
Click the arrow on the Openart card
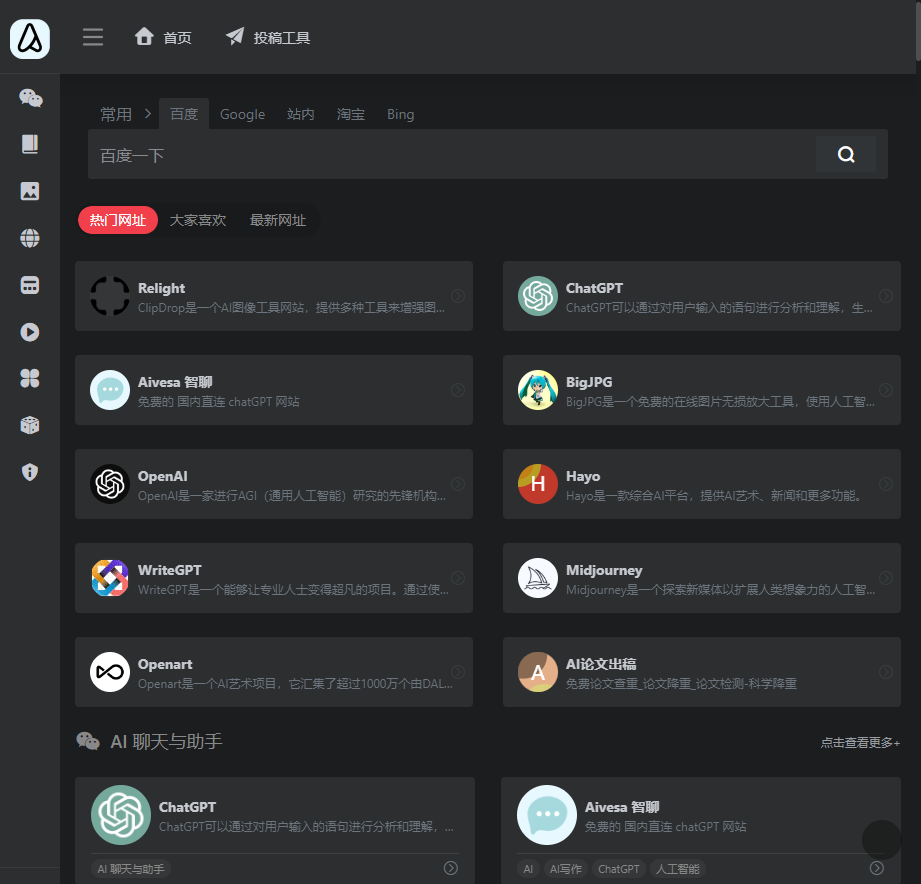coord(458,672)
